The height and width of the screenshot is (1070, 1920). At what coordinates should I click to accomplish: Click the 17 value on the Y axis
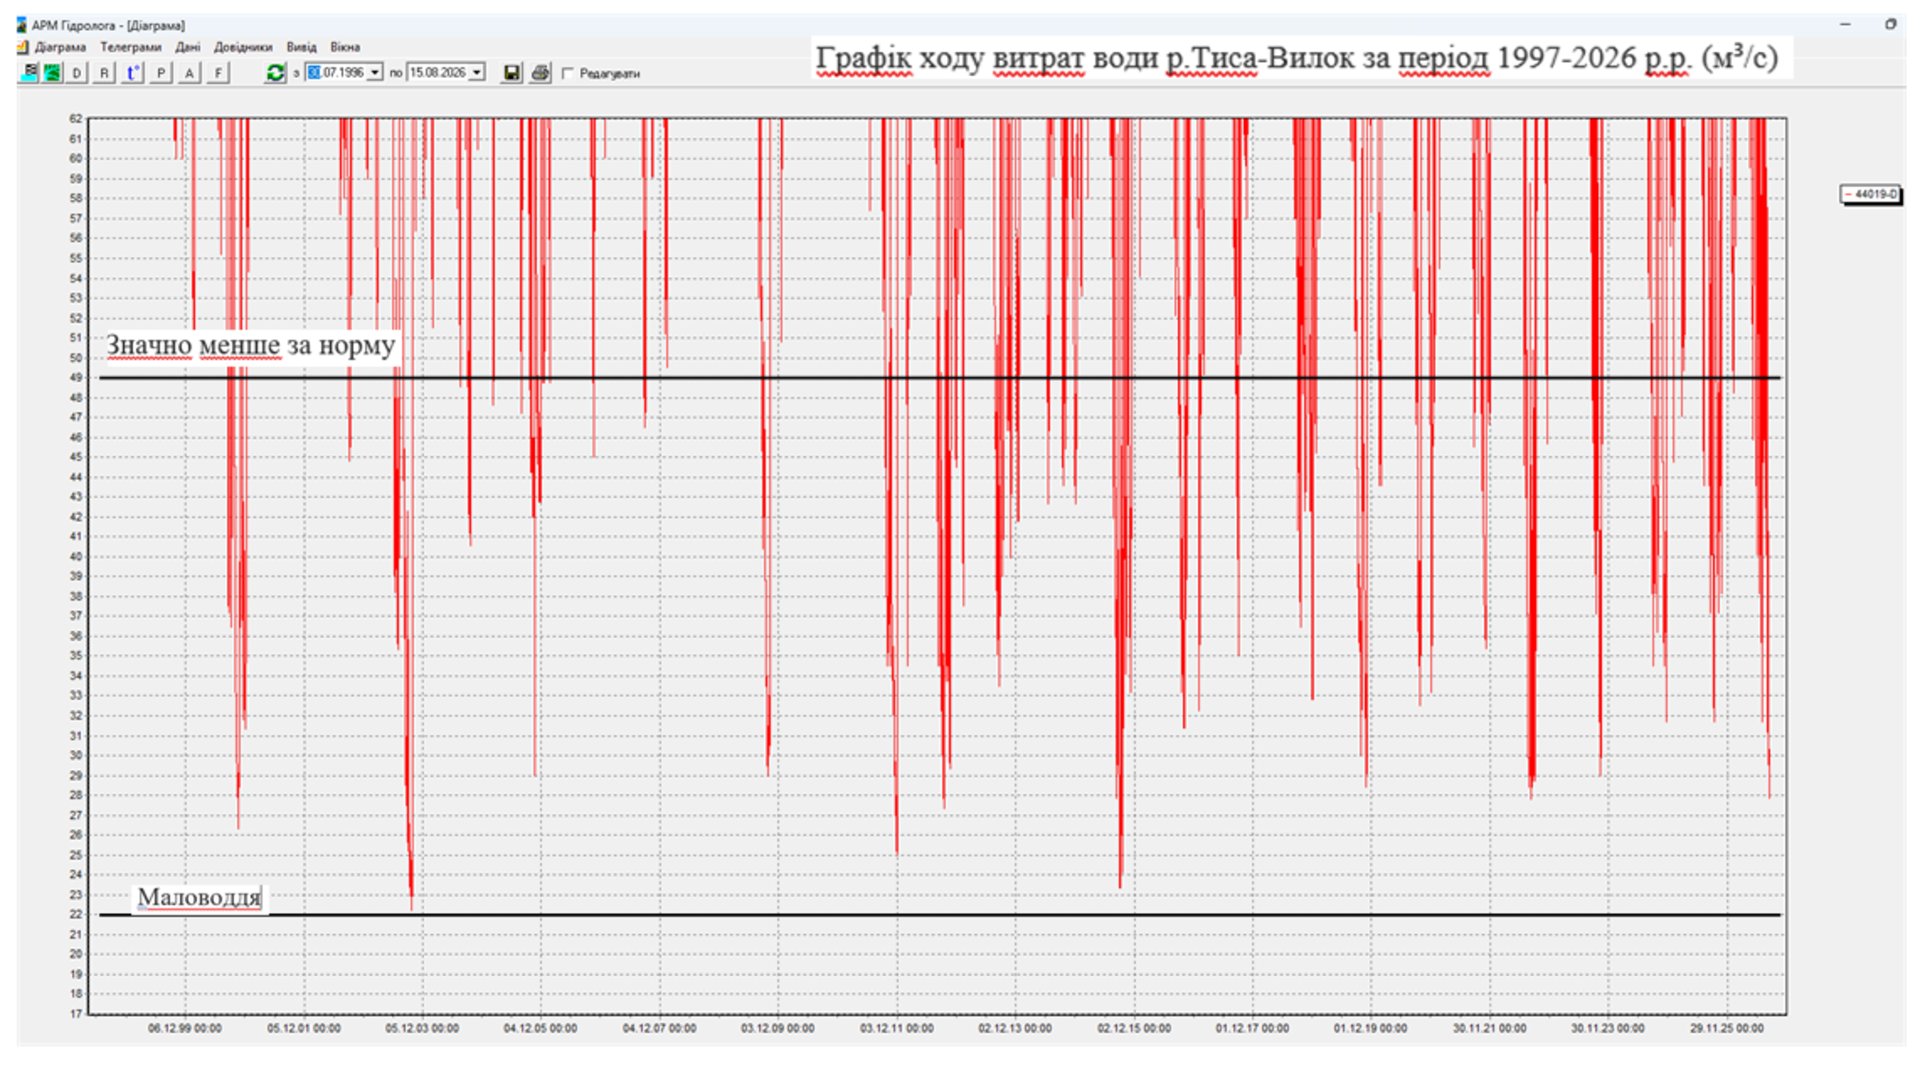click(x=76, y=1014)
